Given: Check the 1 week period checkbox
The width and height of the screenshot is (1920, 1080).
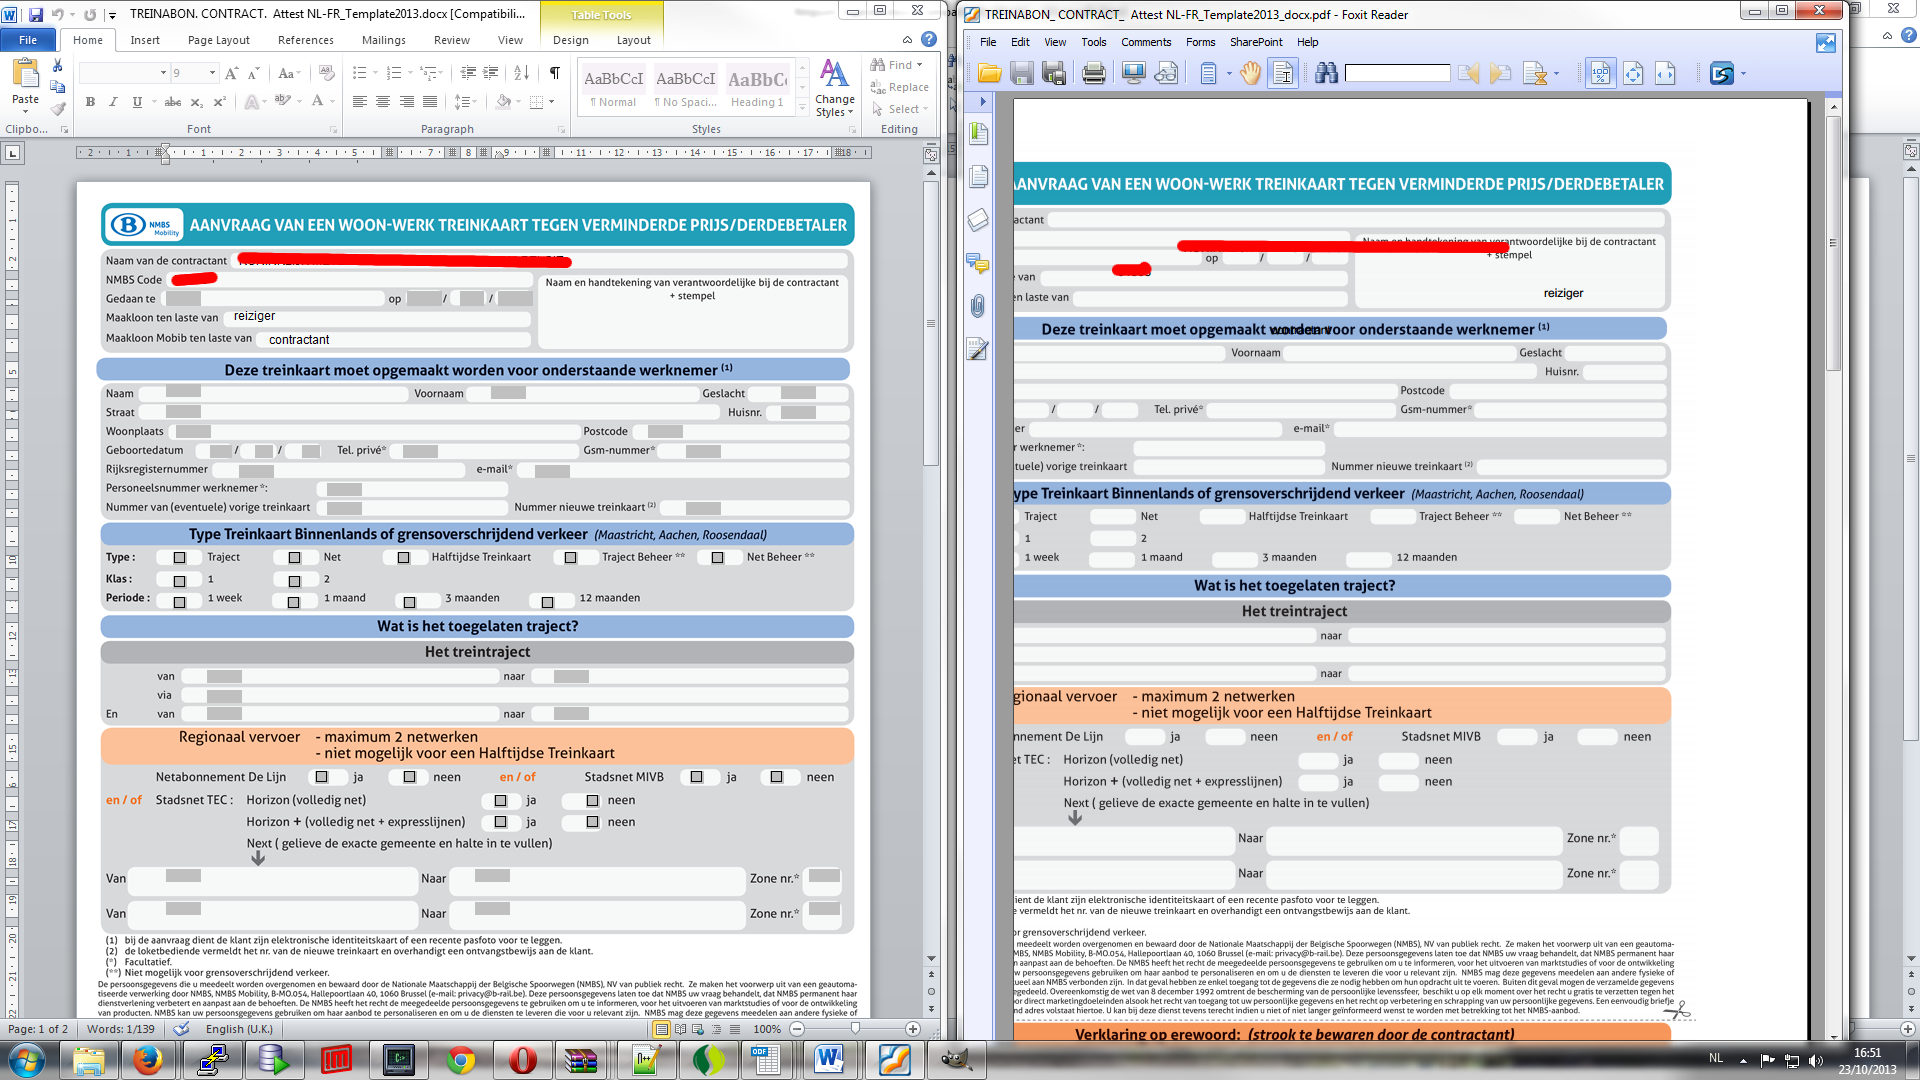Looking at the screenshot, I should coord(180,602).
